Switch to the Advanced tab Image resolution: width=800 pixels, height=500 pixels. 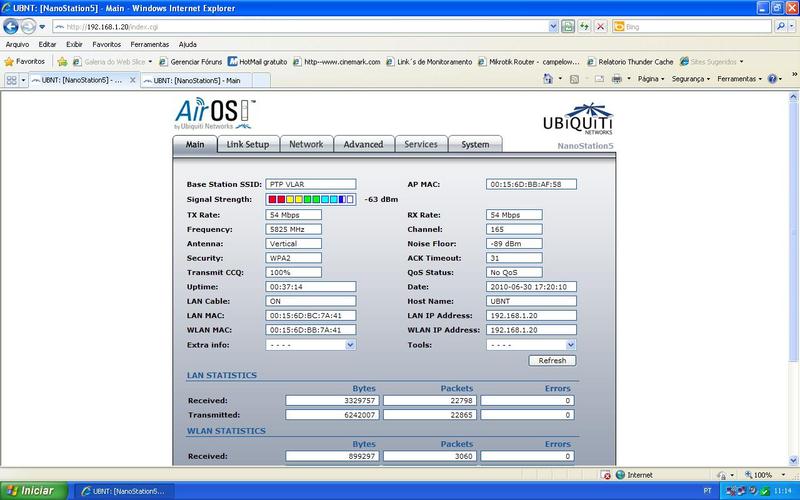point(363,144)
